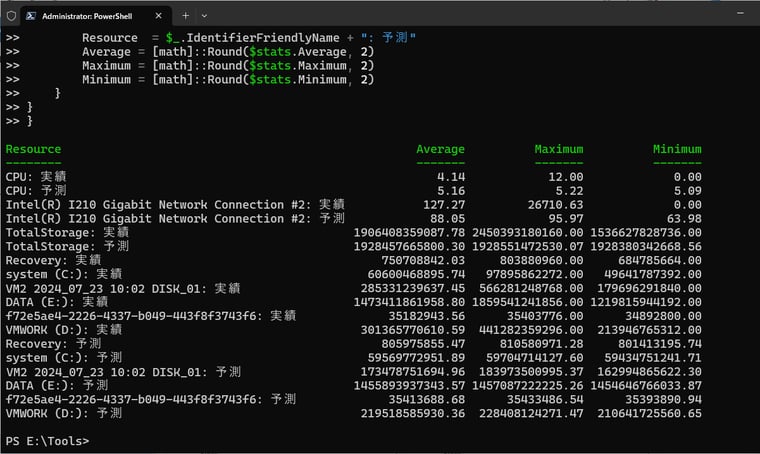760x454 pixels.
Task: Click the 'TotalStorage: 実績' label
Action: (x=67, y=233)
